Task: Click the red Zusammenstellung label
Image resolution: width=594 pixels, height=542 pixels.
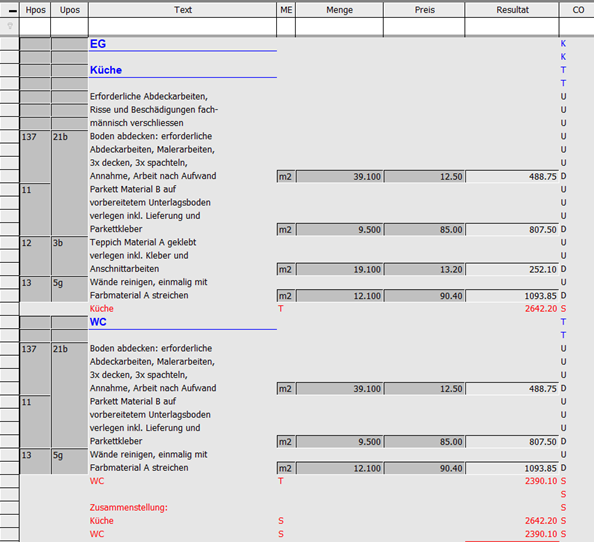Action: click(x=129, y=508)
